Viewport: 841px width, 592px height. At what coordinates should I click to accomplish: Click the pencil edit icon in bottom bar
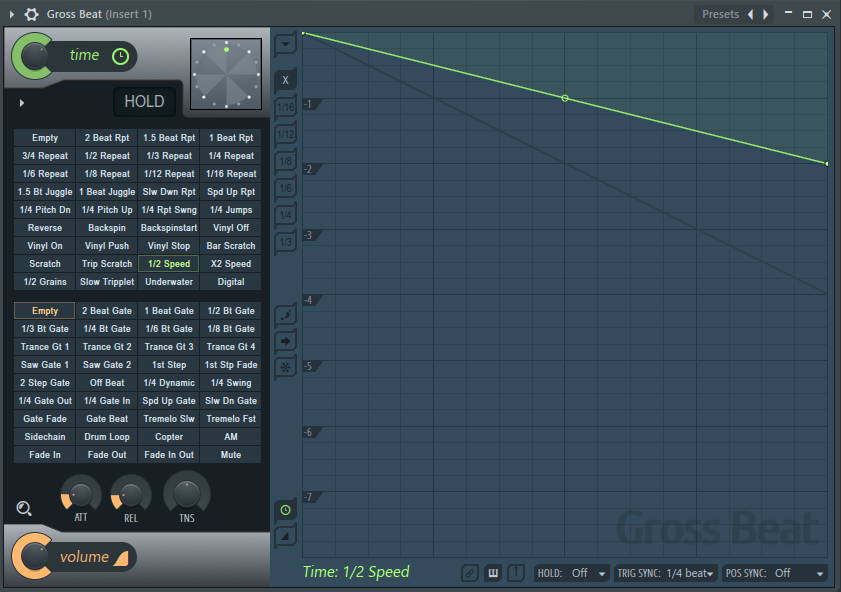click(x=469, y=573)
